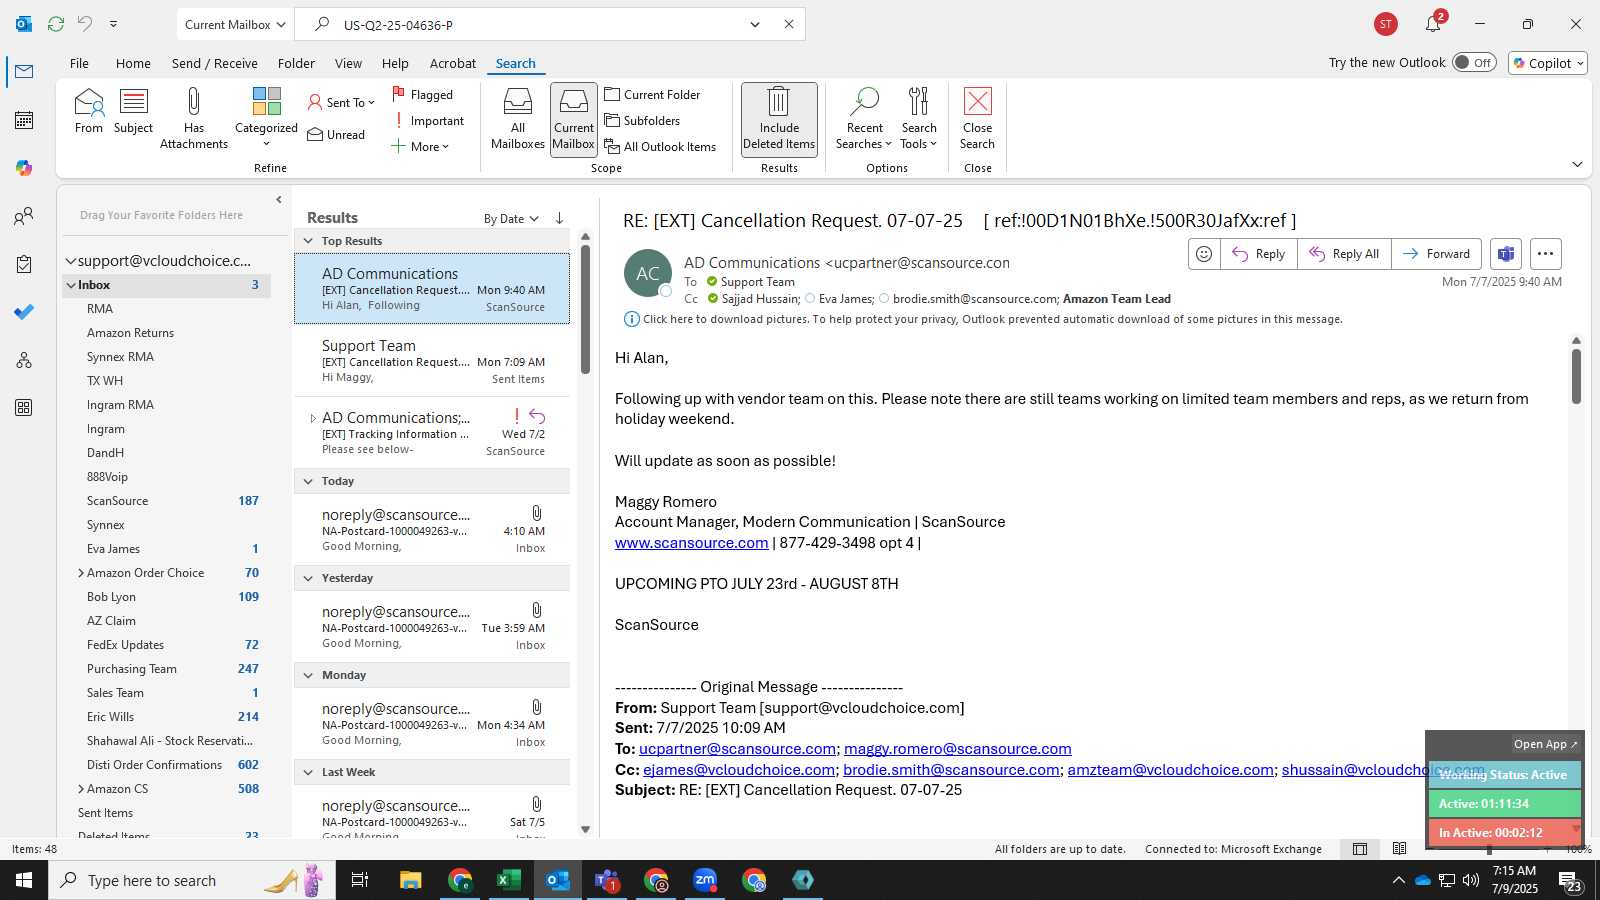Open Current Mailbox scope dropdown

pyautogui.click(x=235, y=24)
